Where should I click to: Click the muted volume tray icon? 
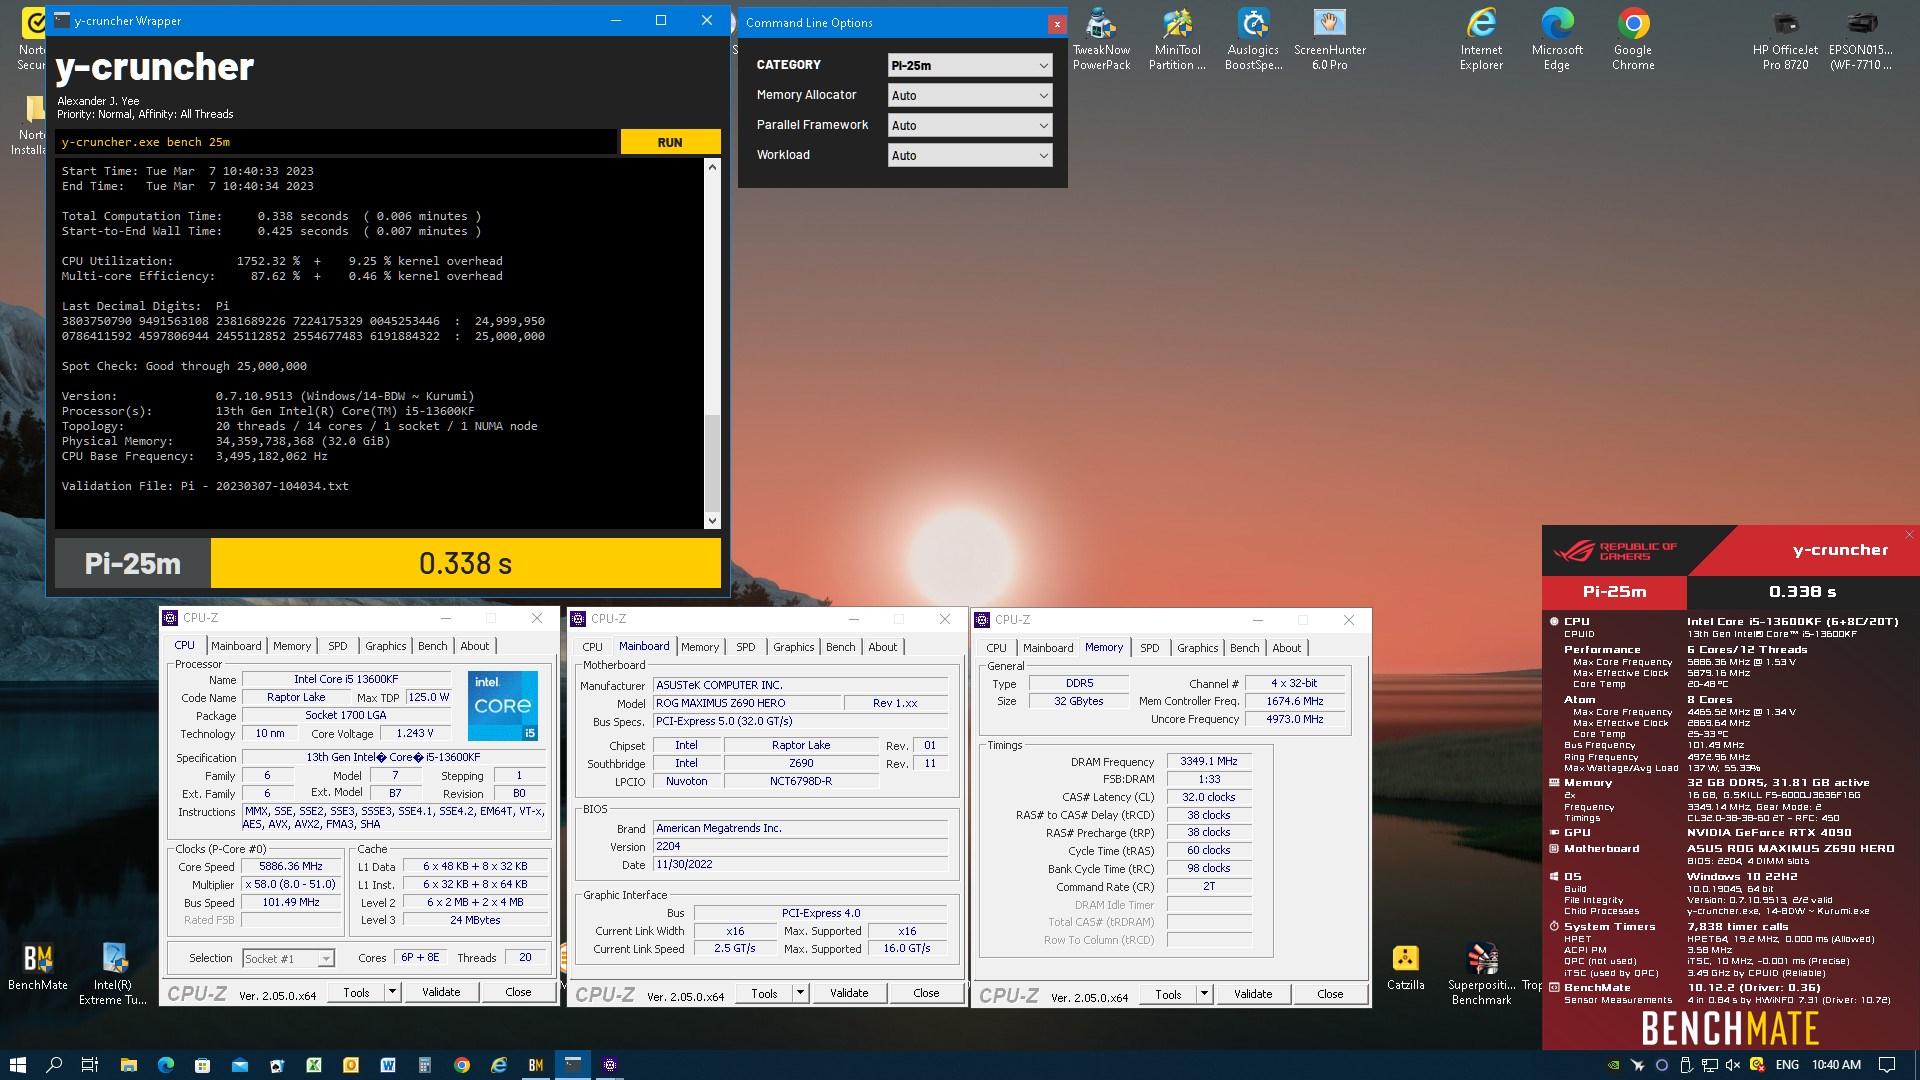1733,1065
